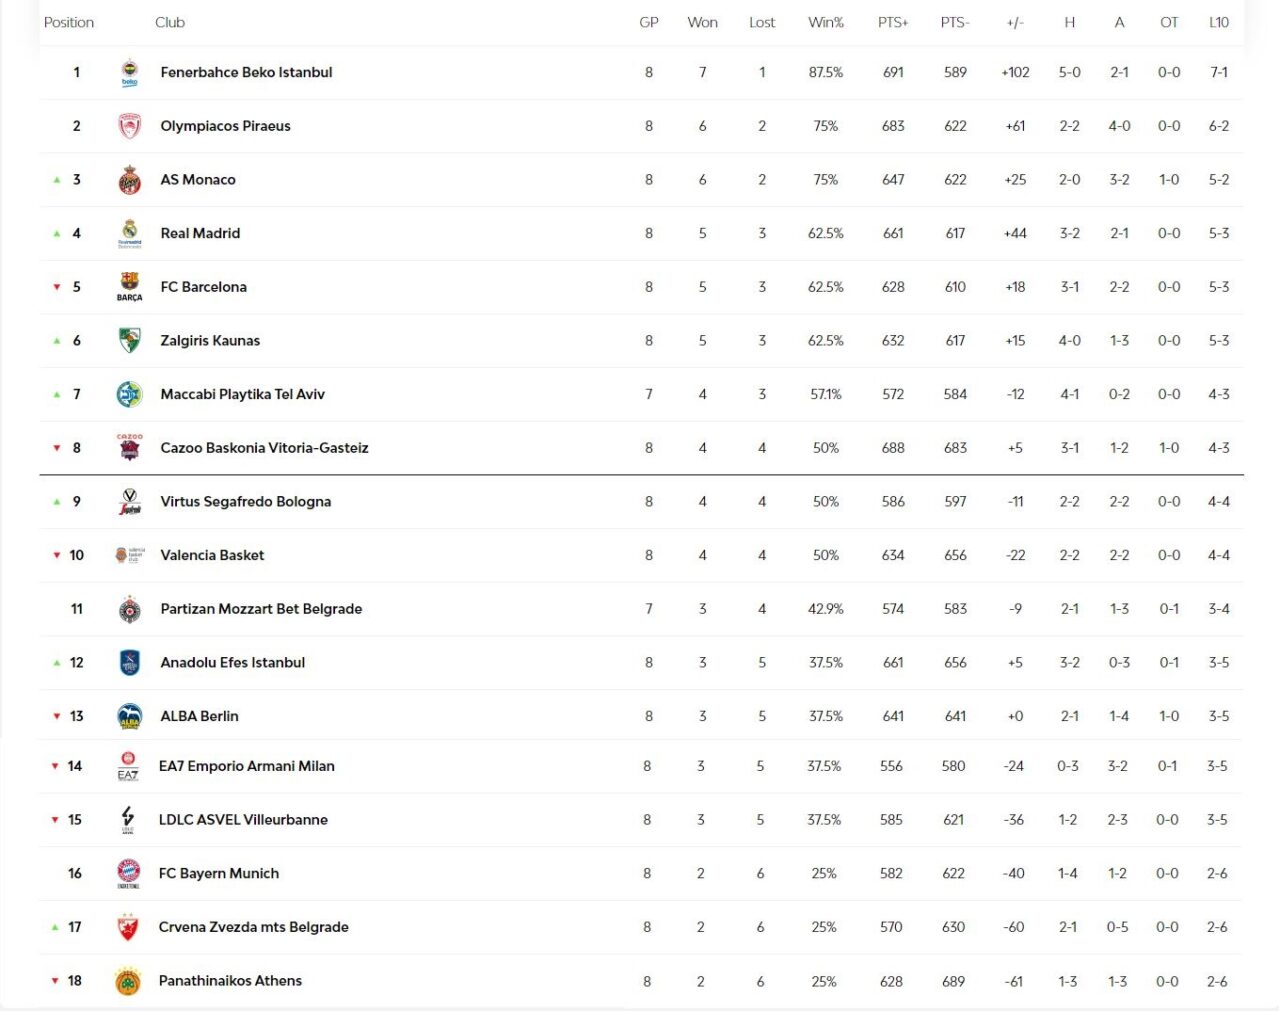Click the Position column header
This screenshot has width=1280, height=1011.
click(69, 22)
